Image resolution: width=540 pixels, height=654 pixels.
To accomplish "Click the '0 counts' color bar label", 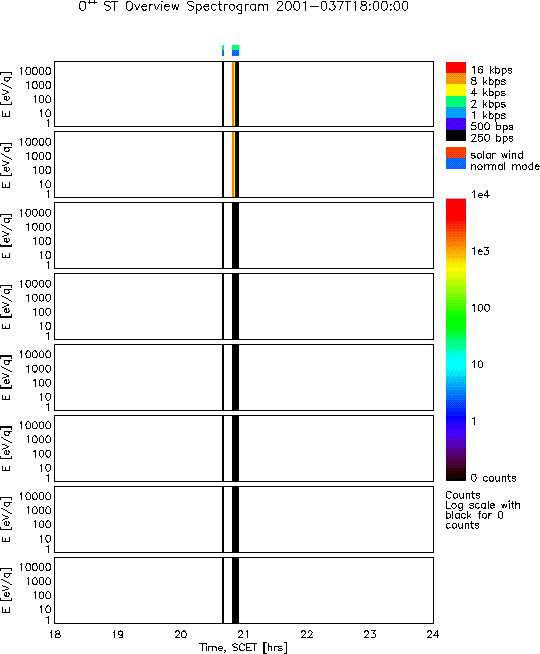I will click(x=493, y=478).
